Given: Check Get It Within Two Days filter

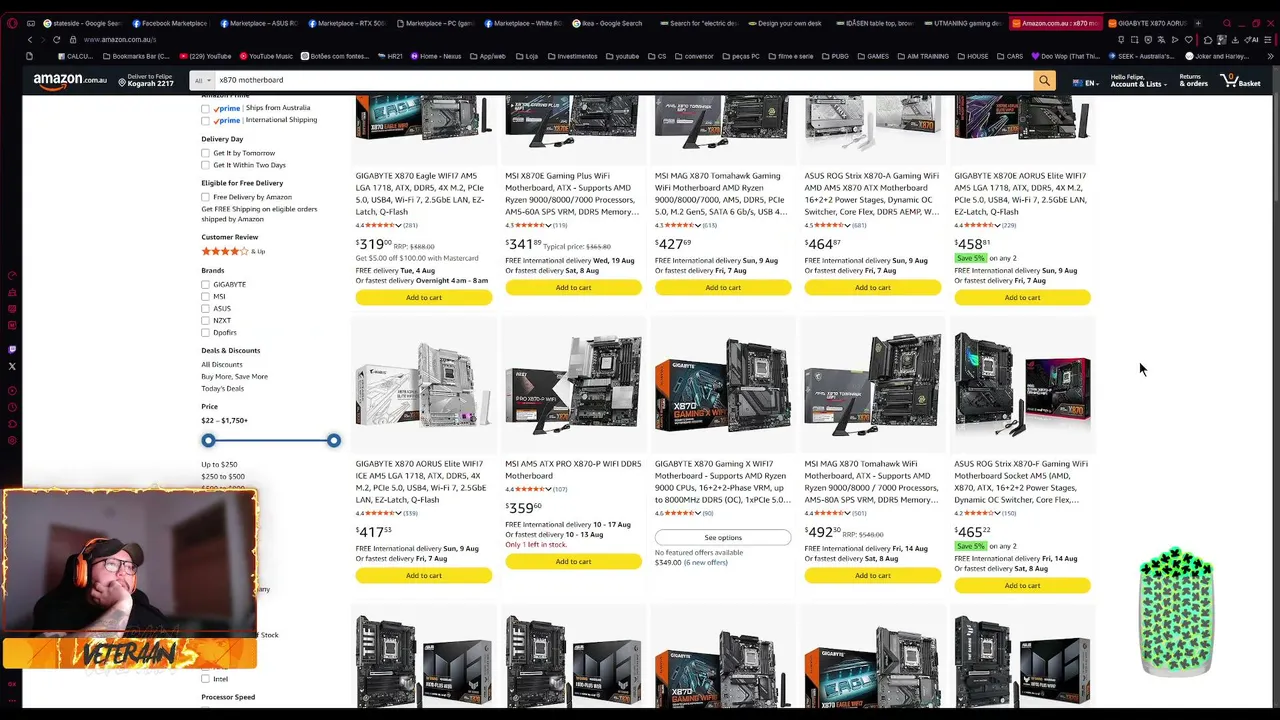Looking at the screenshot, I should (205, 165).
